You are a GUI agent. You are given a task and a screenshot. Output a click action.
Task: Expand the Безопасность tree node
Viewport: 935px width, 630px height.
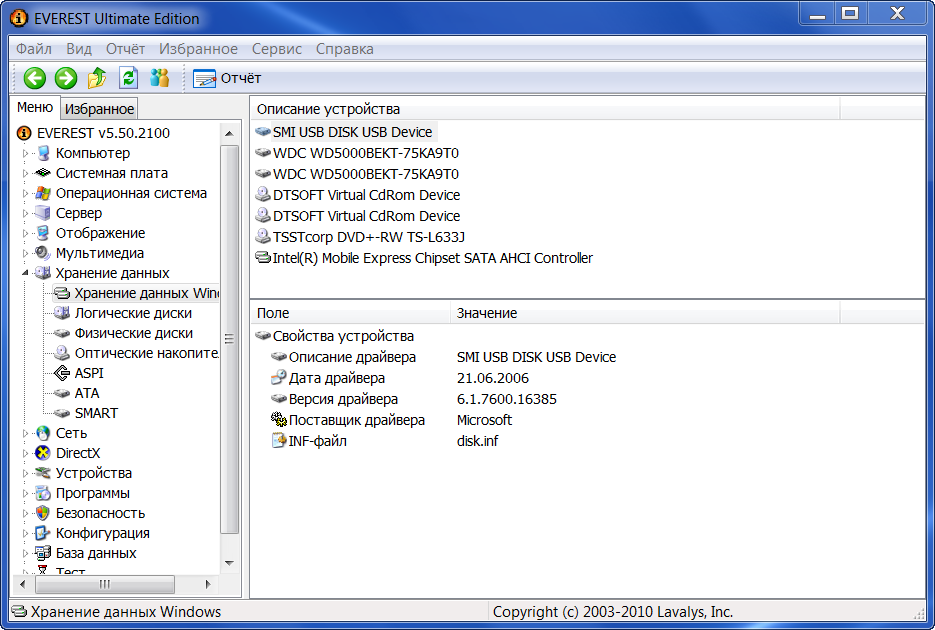point(25,513)
